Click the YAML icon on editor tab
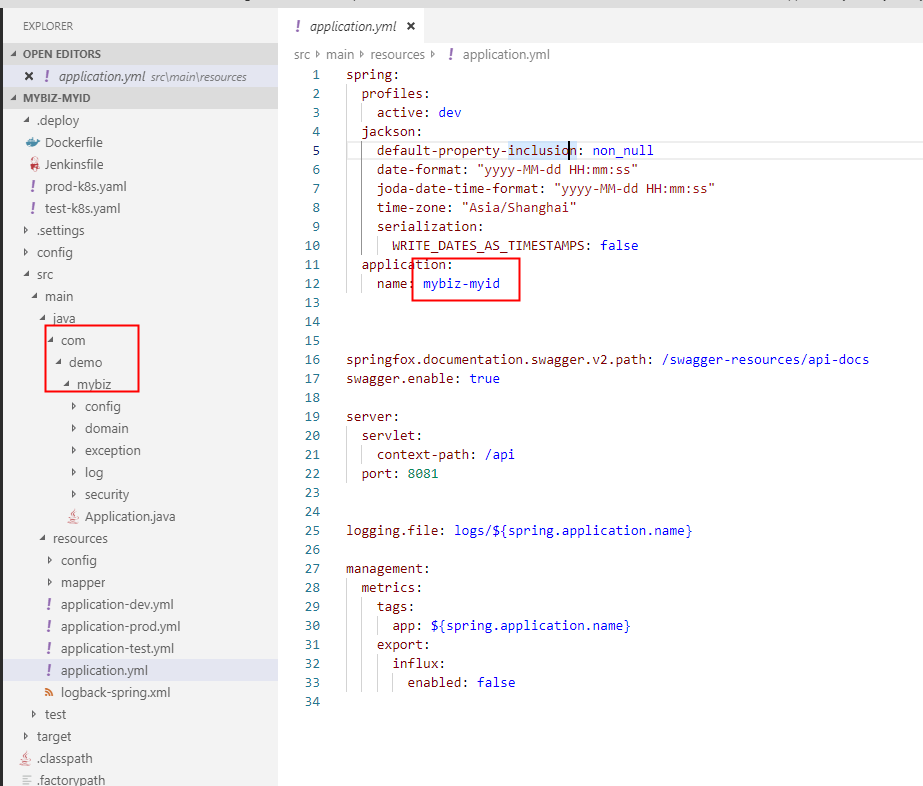The image size is (923, 786). click(x=298, y=26)
